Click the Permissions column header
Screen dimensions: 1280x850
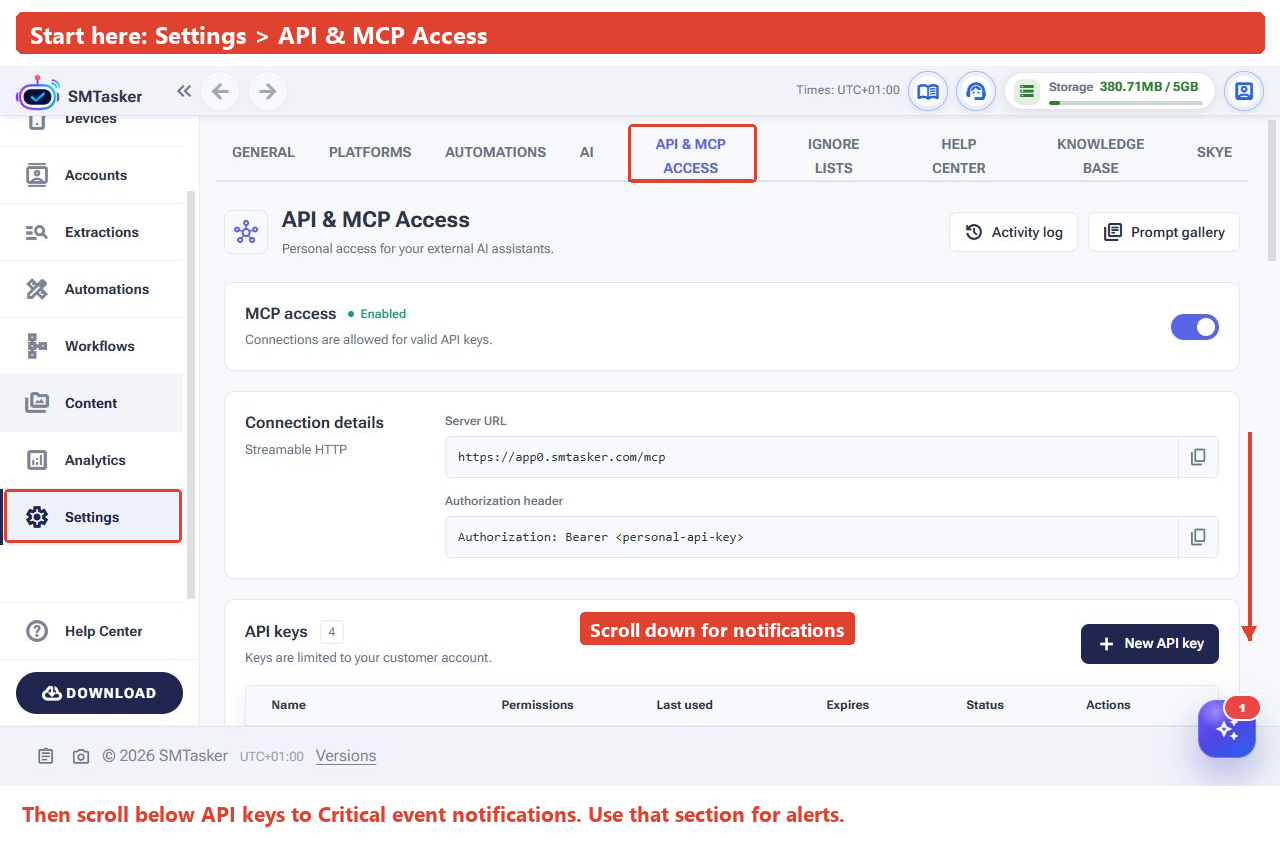[x=538, y=705]
